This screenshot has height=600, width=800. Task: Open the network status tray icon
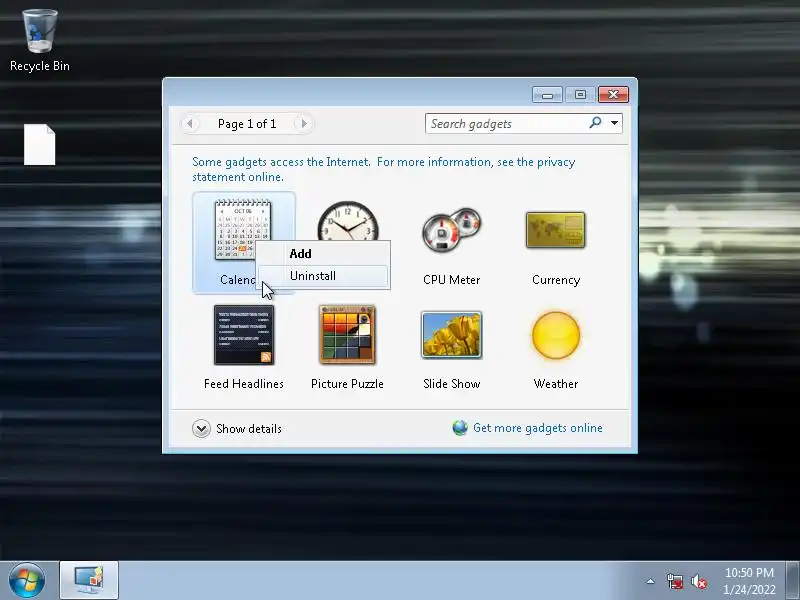click(674, 581)
